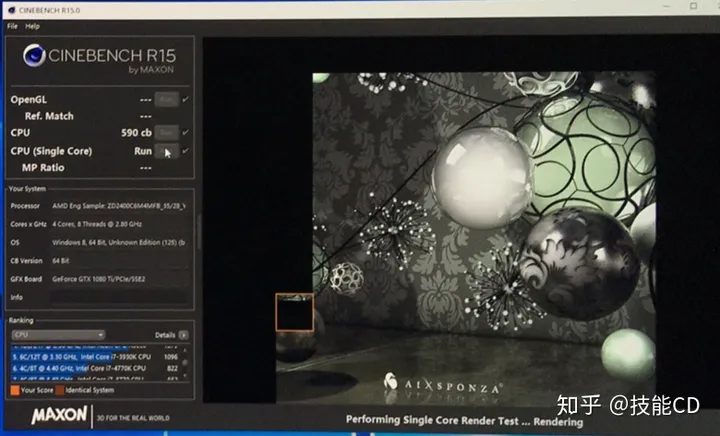This screenshot has width=720, height=436.
Task: Click the Cinebench R15 logo icon
Action: point(34,56)
